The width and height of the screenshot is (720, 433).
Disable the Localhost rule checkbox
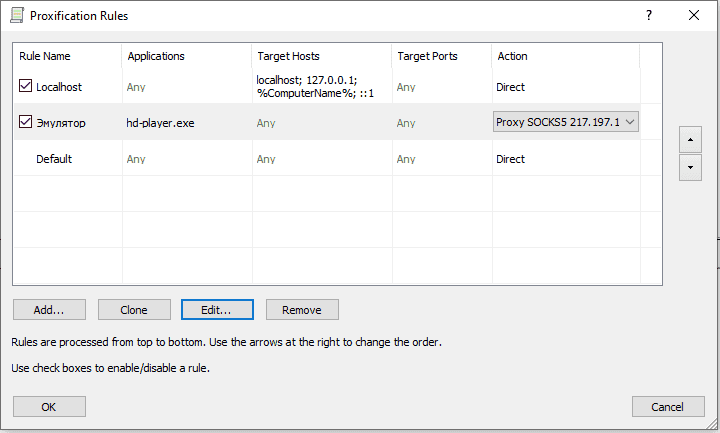26,87
